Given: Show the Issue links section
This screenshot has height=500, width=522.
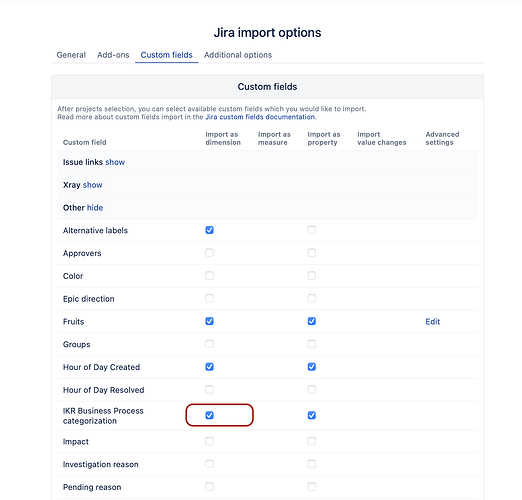Looking at the screenshot, I should 115,162.
